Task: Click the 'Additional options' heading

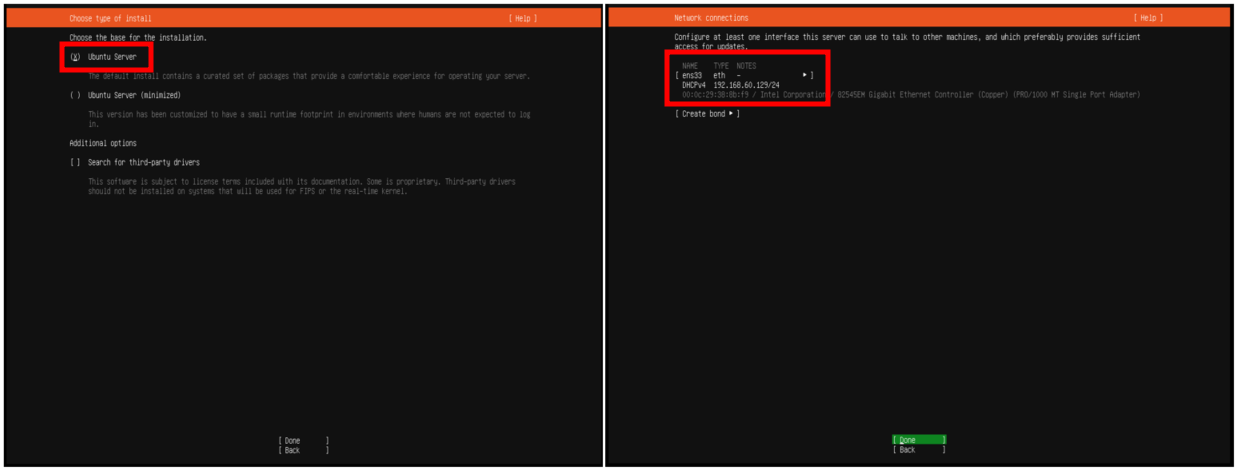Action: point(103,143)
